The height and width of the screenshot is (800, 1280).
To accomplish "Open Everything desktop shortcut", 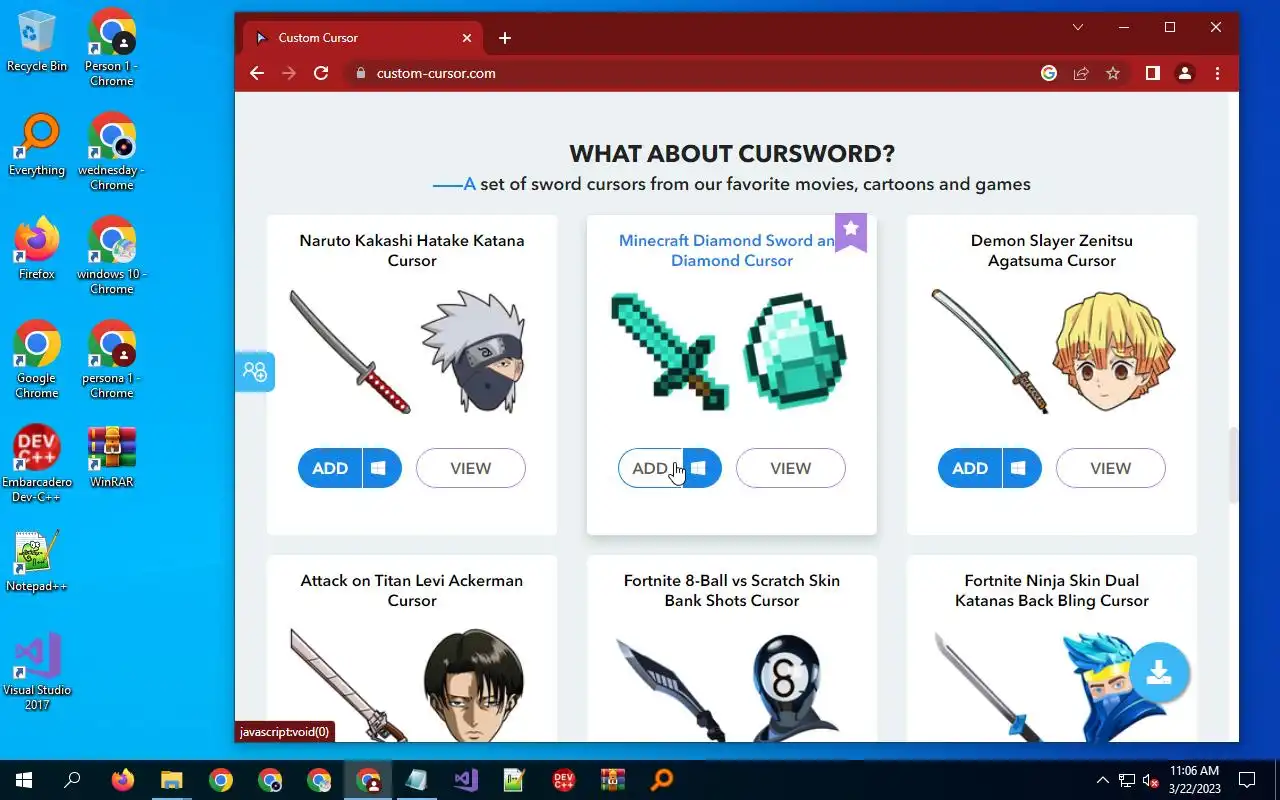I will pyautogui.click(x=37, y=145).
